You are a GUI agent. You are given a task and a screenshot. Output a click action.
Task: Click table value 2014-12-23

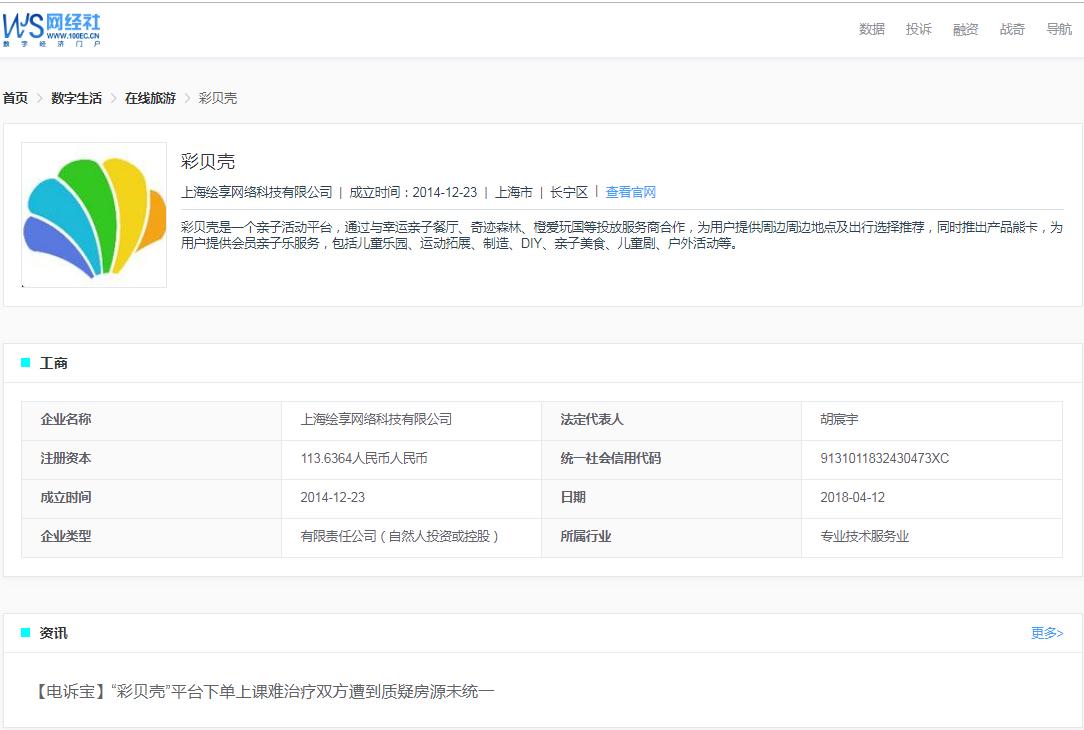[333, 497]
